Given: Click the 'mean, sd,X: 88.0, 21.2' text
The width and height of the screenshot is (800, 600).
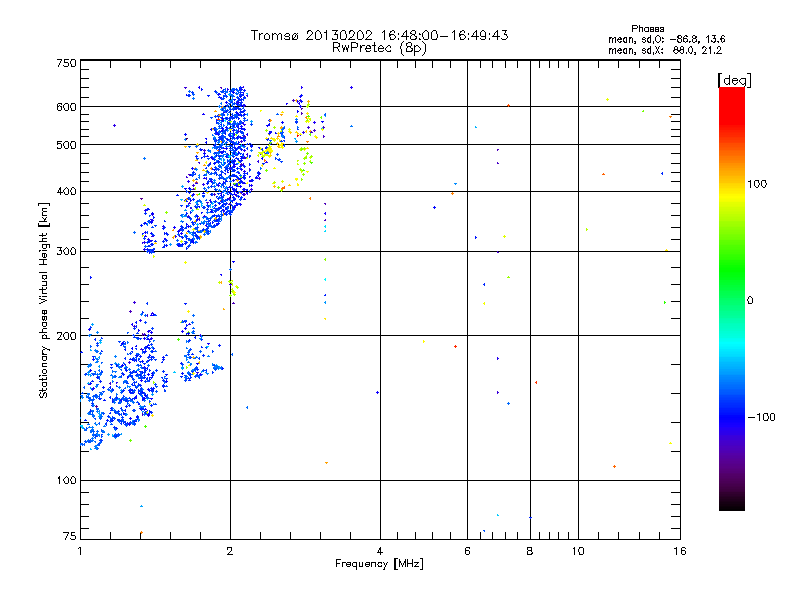Looking at the screenshot, I should click(x=665, y=50).
